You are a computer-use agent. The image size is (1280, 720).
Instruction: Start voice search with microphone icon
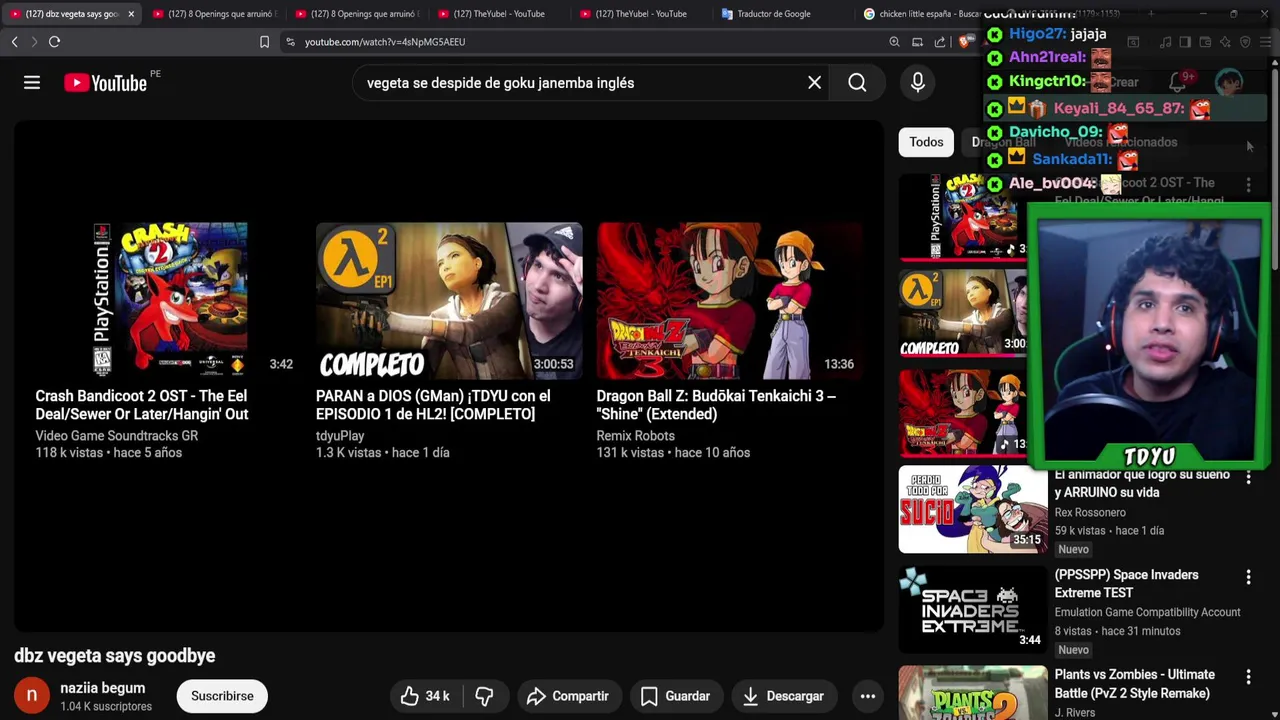coord(918,83)
